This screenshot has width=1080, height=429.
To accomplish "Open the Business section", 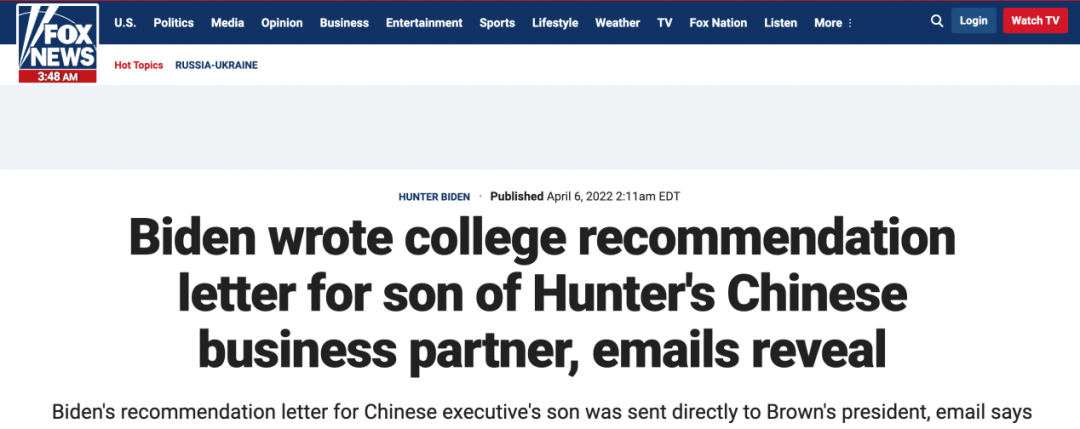I will (344, 23).
